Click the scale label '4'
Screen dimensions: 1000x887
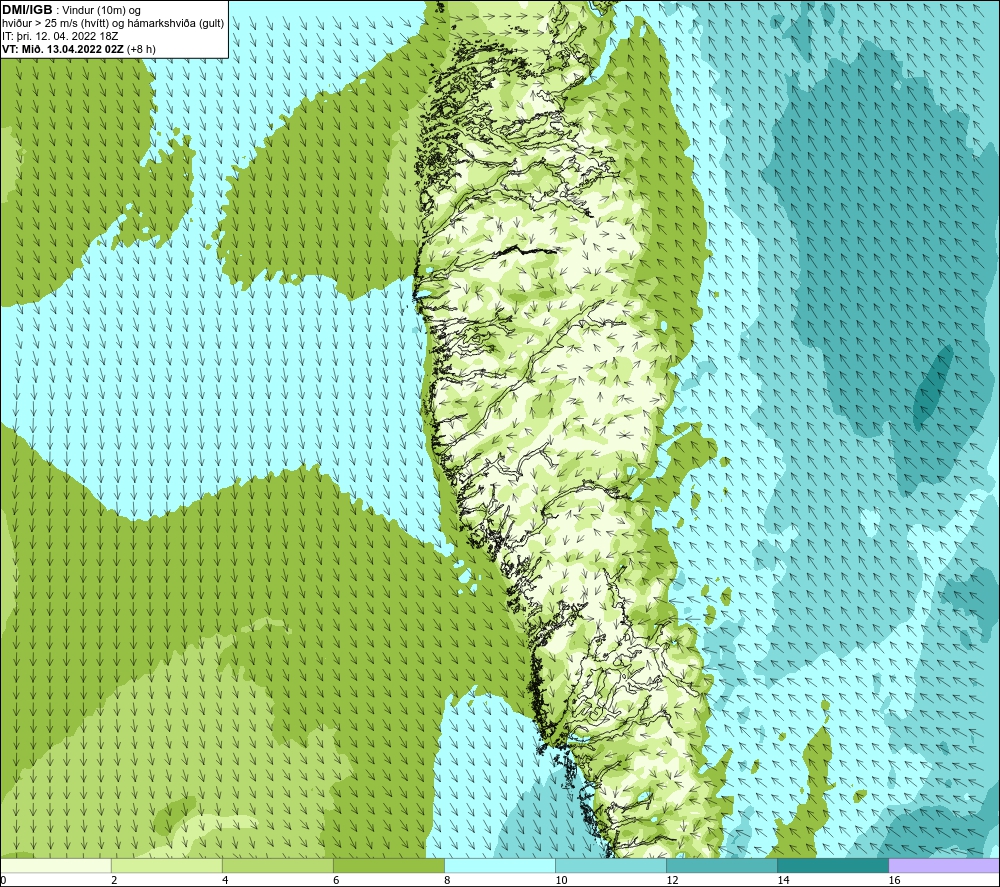[225, 880]
